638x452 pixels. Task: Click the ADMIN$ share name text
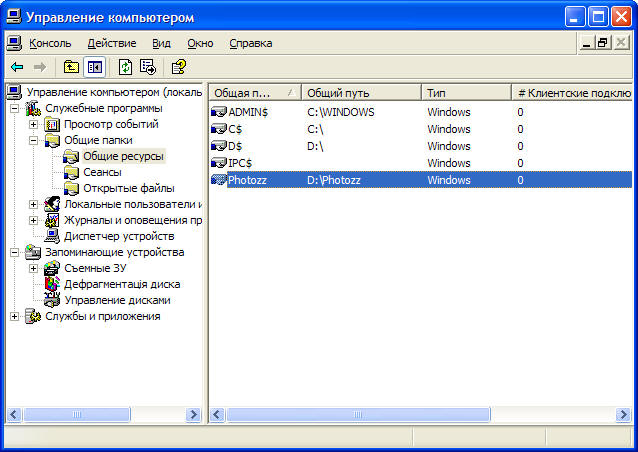pyautogui.click(x=248, y=112)
